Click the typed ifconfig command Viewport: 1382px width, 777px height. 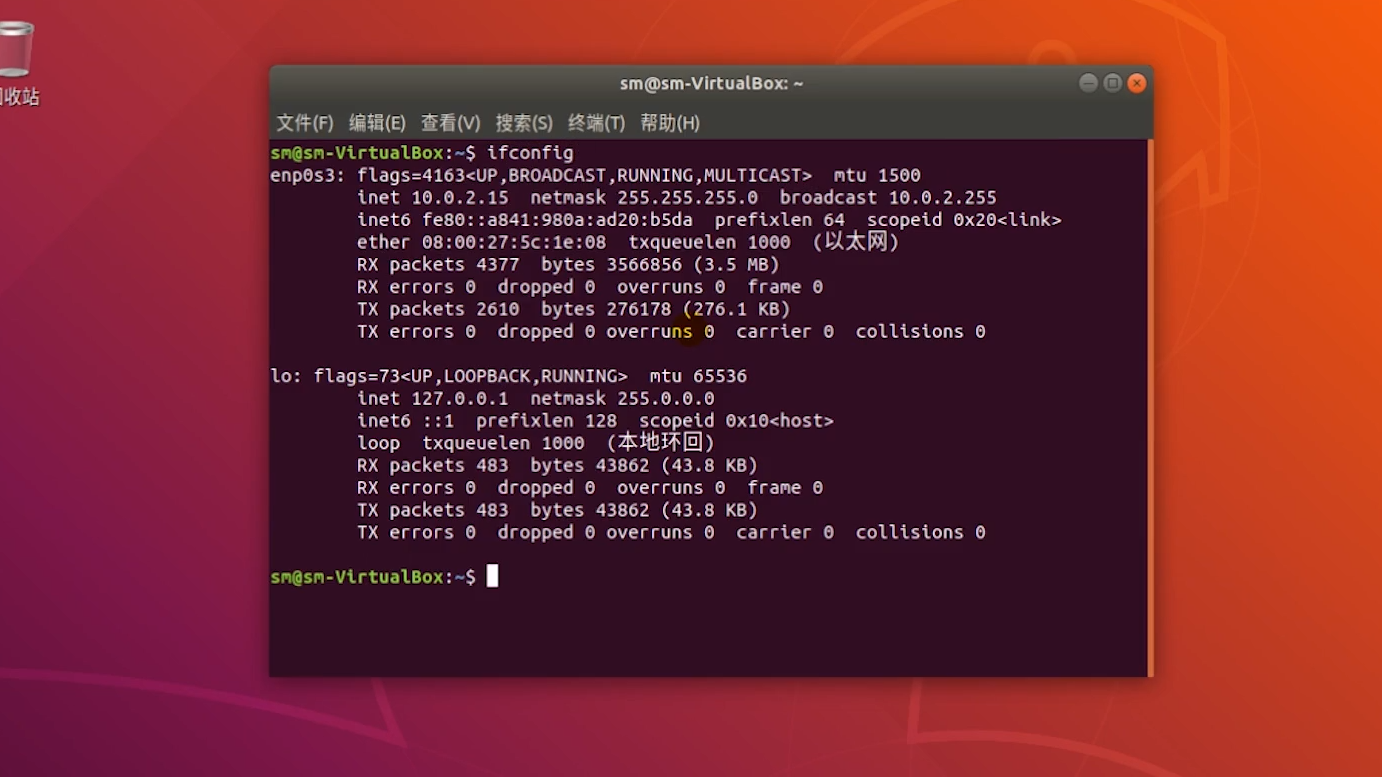tap(530, 153)
